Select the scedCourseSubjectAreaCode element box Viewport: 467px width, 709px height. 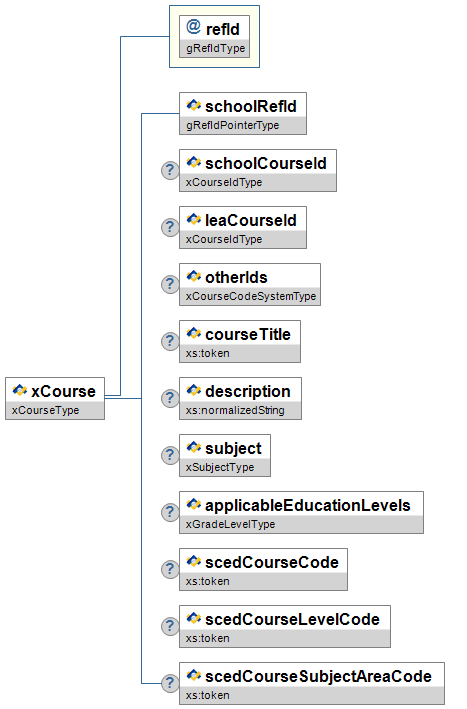[312, 683]
